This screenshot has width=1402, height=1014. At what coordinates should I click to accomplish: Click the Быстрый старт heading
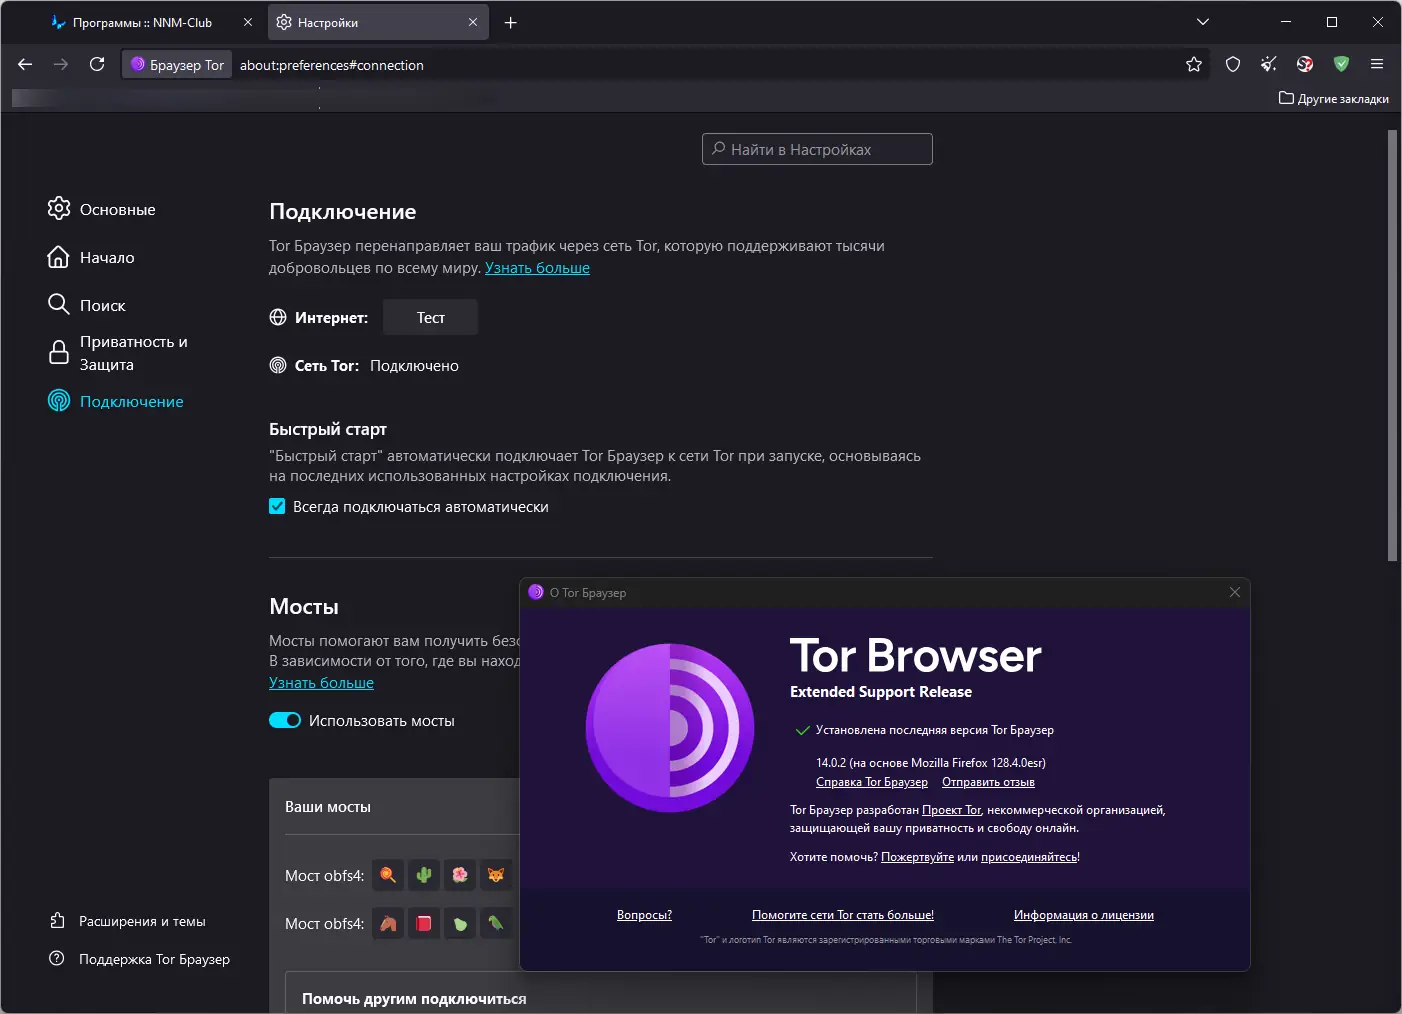pyautogui.click(x=328, y=429)
